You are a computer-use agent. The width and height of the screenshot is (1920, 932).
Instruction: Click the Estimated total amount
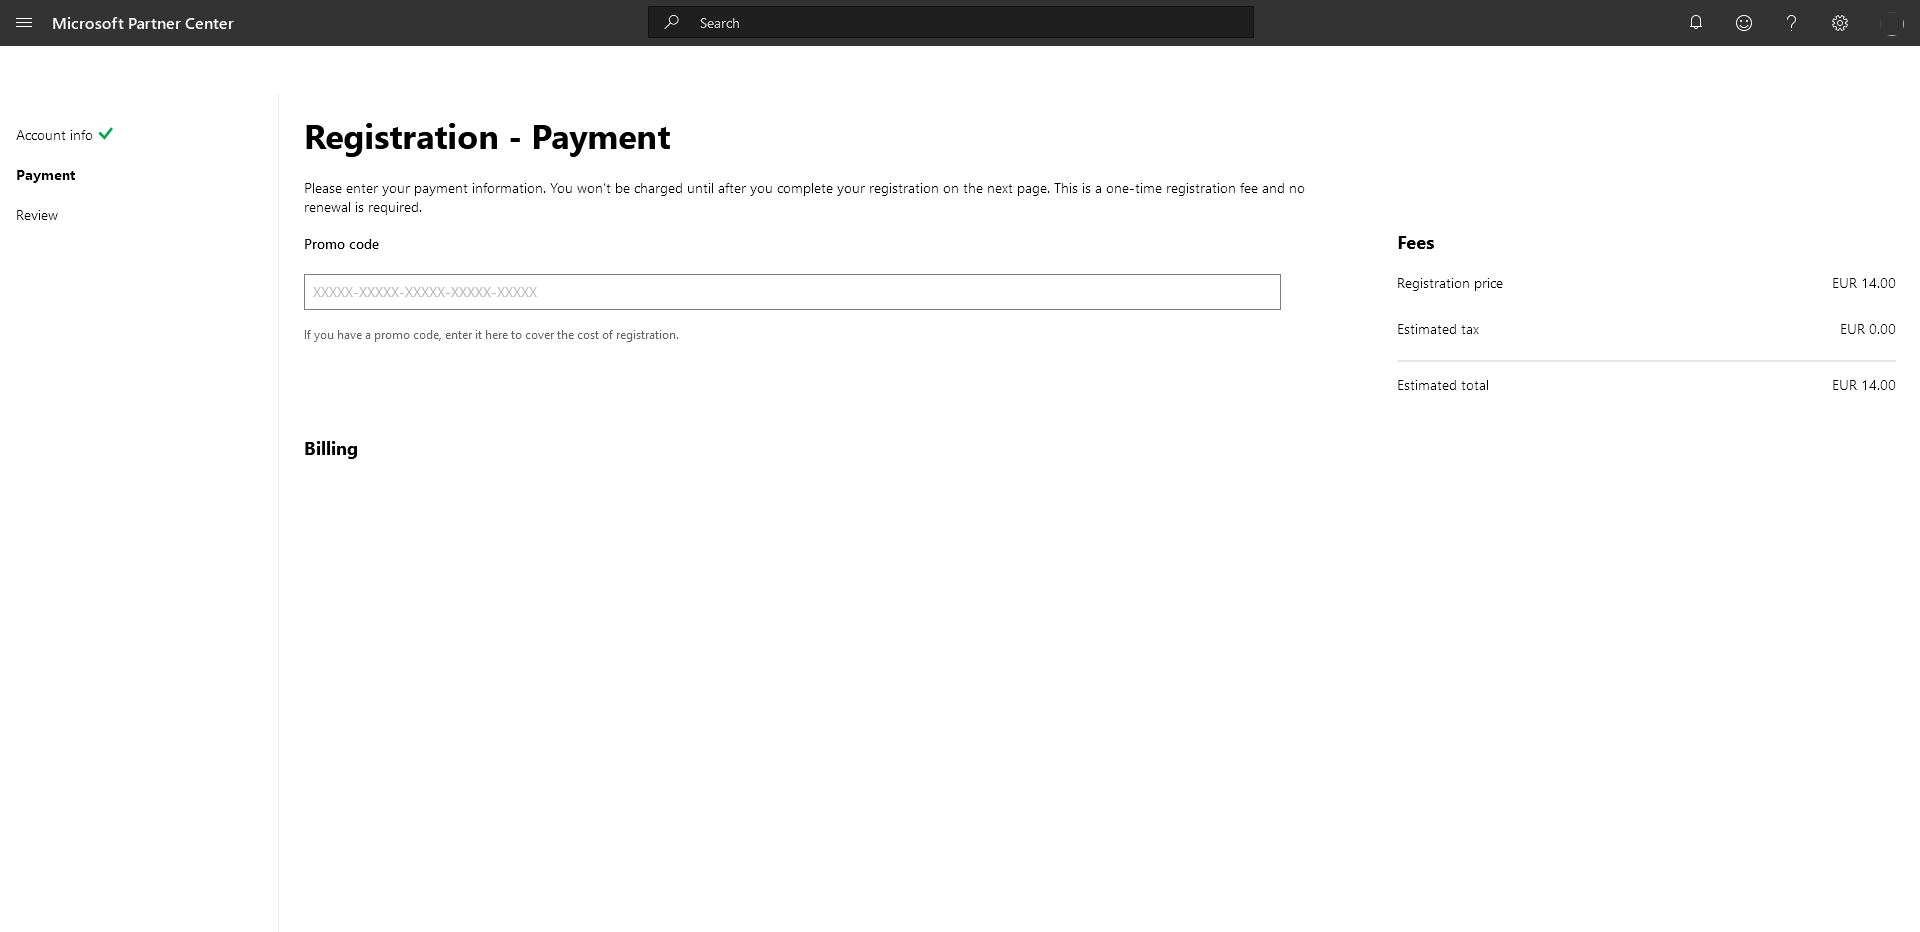click(1863, 384)
